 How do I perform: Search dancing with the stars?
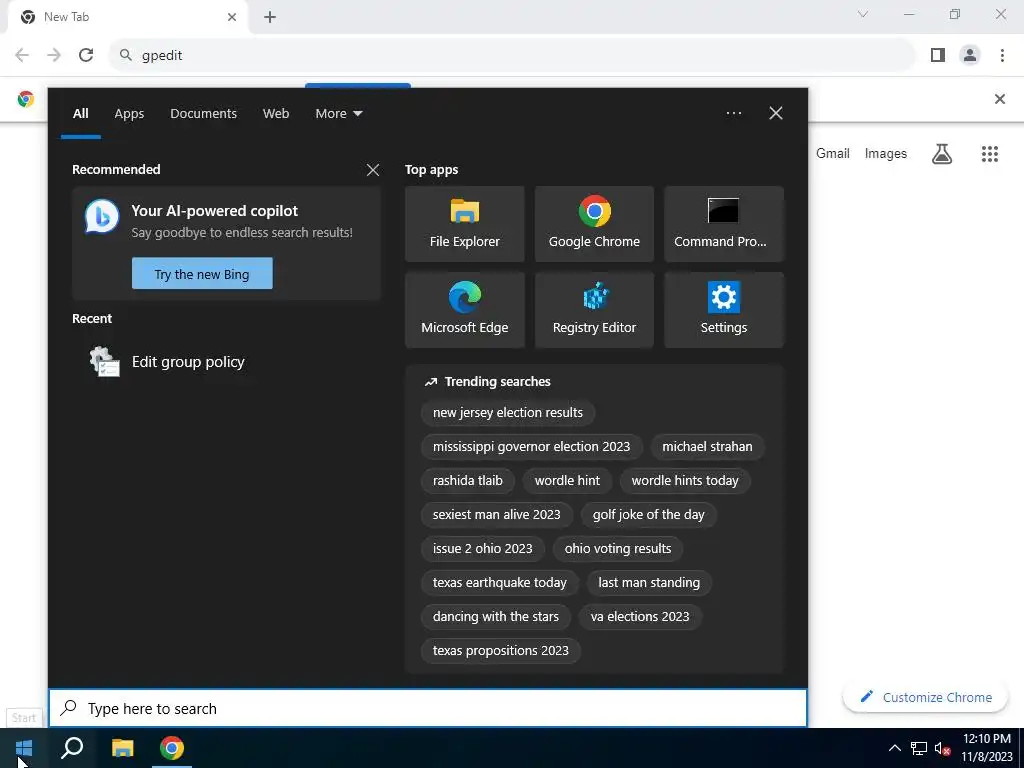[x=496, y=616]
